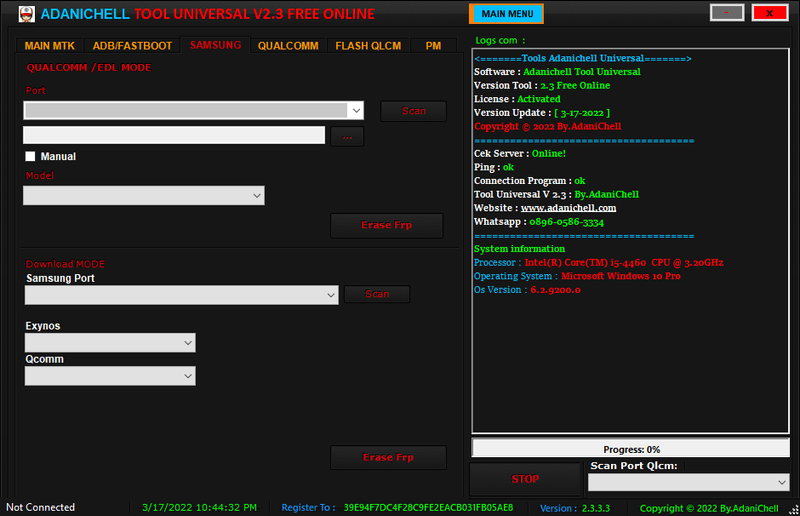Click Erase Frp under Download MODE
800x516 pixels.
coord(388,457)
